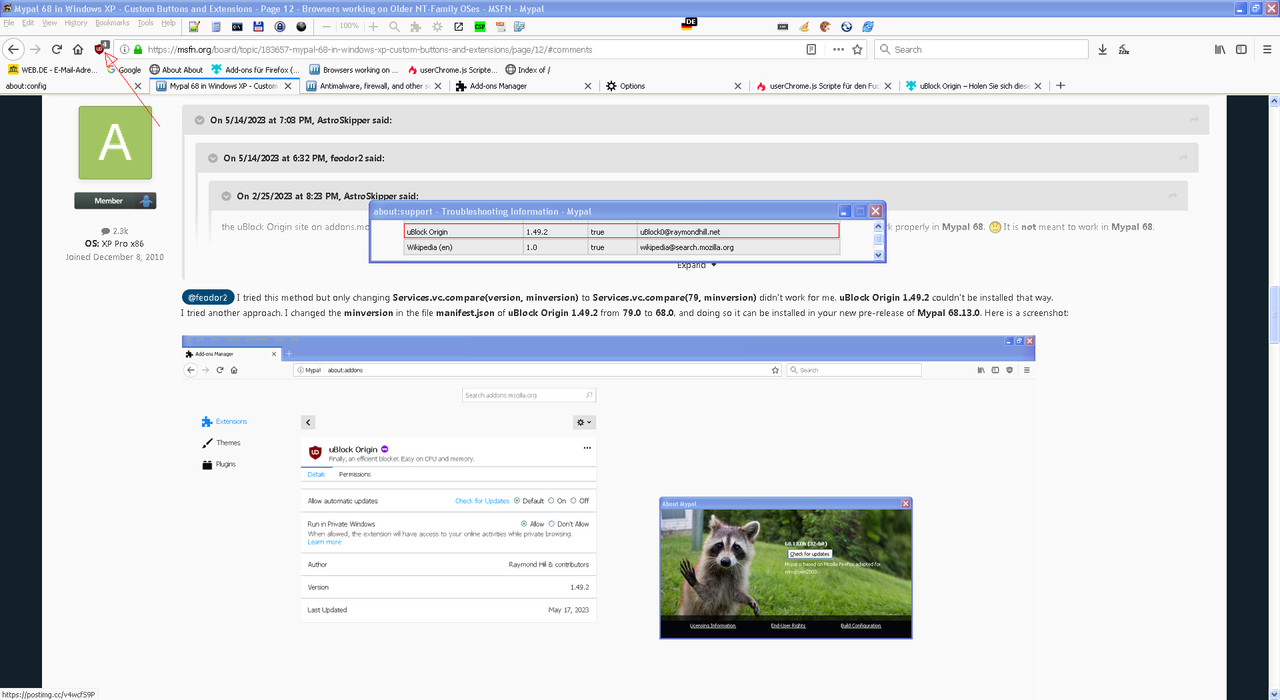Open the Downloads arrow button
Viewport: 1280px width, 700px height.
tap(1102, 49)
